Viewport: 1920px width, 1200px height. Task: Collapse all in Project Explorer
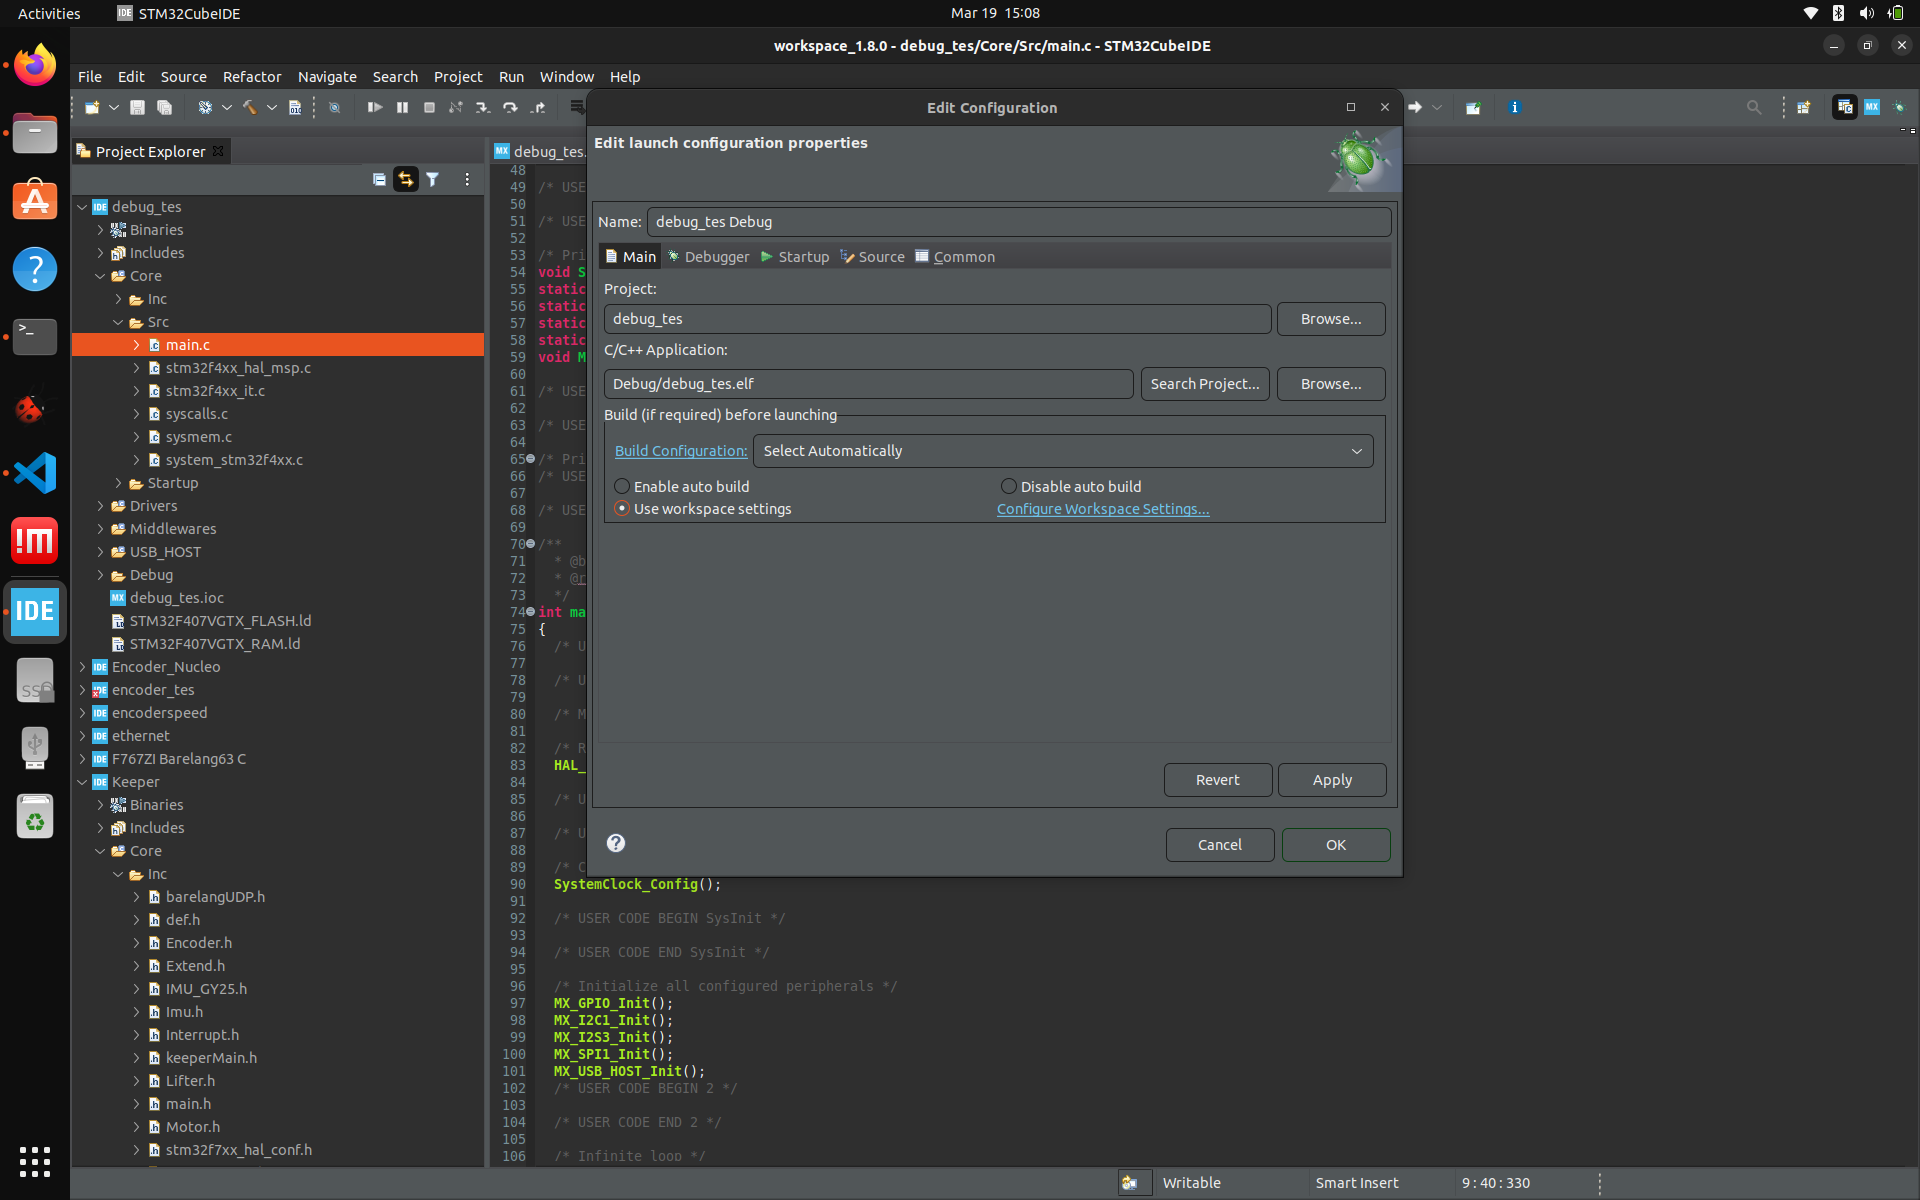pos(379,179)
